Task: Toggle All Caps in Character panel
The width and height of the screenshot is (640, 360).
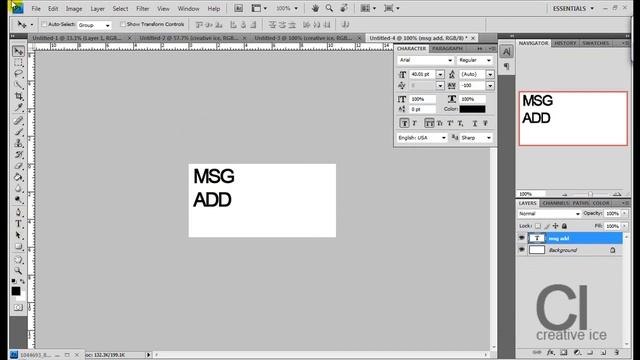Action: pyautogui.click(x=429, y=123)
